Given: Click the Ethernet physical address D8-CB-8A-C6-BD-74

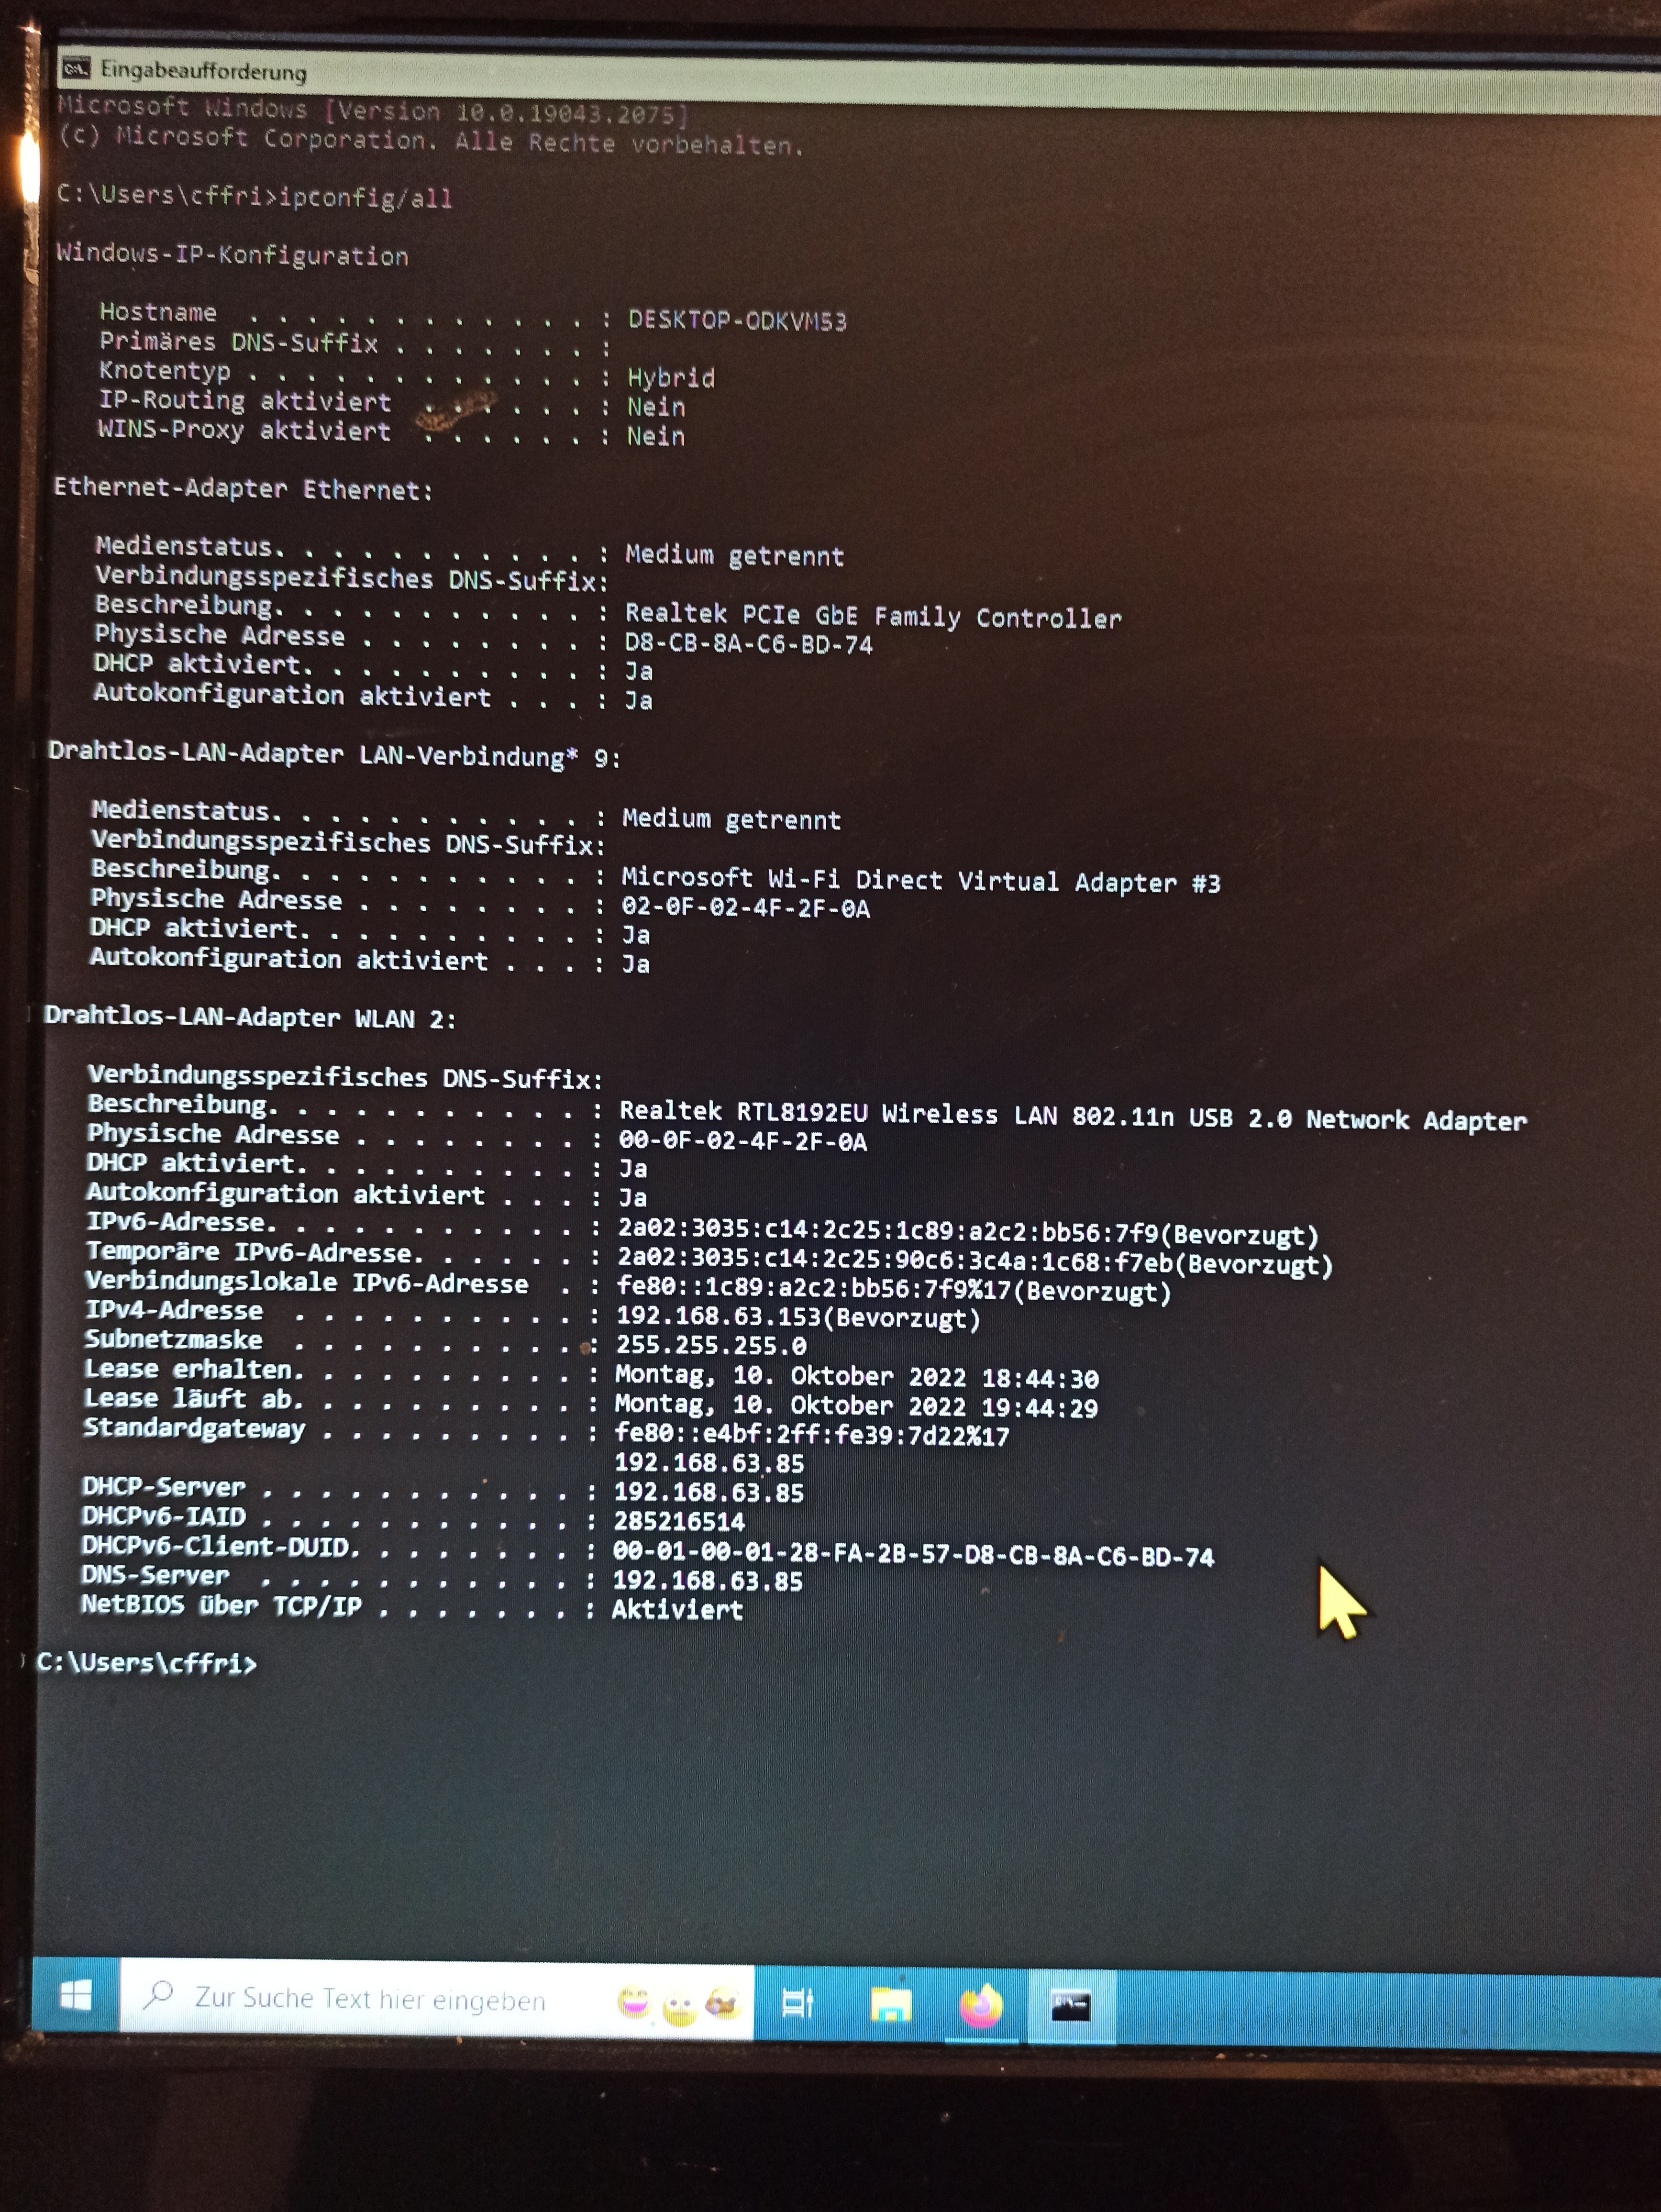Looking at the screenshot, I should pos(748,645).
